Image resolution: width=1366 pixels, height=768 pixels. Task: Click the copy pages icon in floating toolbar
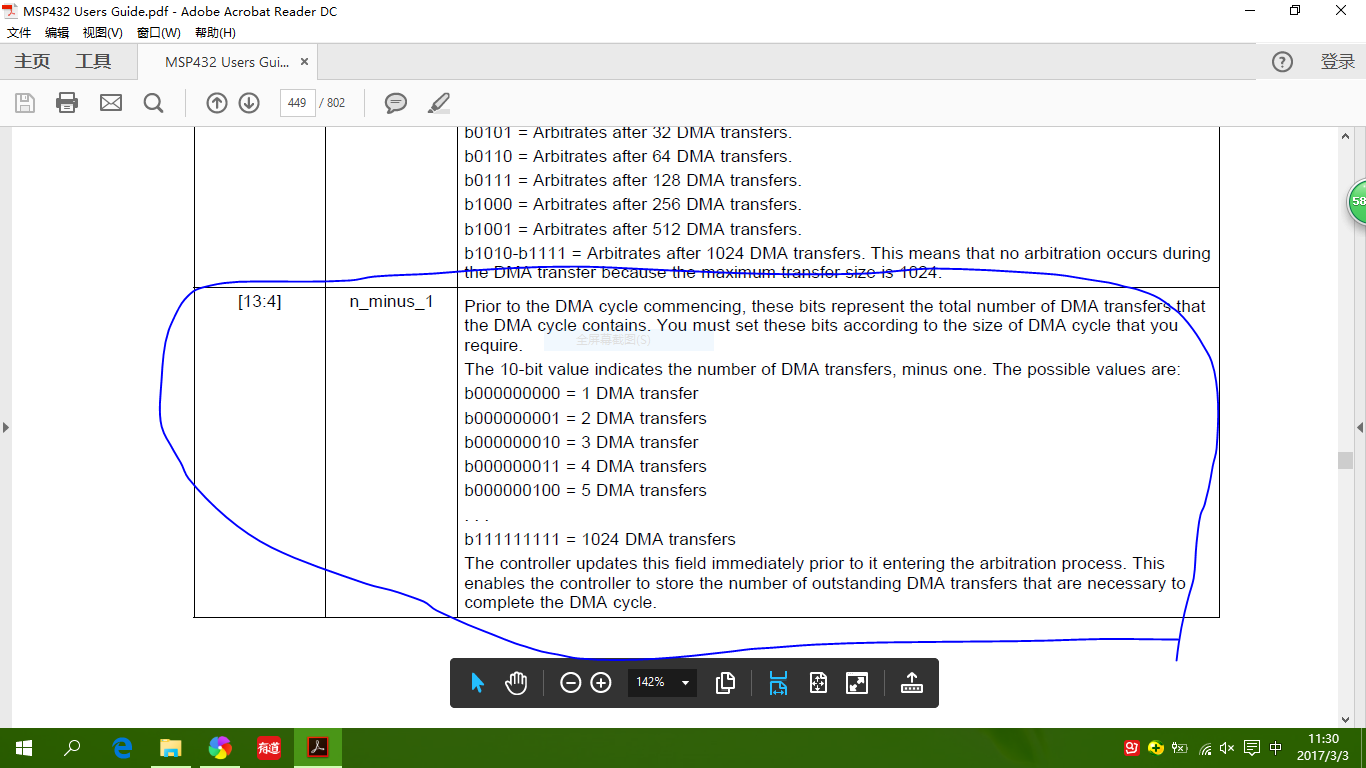[726, 682]
